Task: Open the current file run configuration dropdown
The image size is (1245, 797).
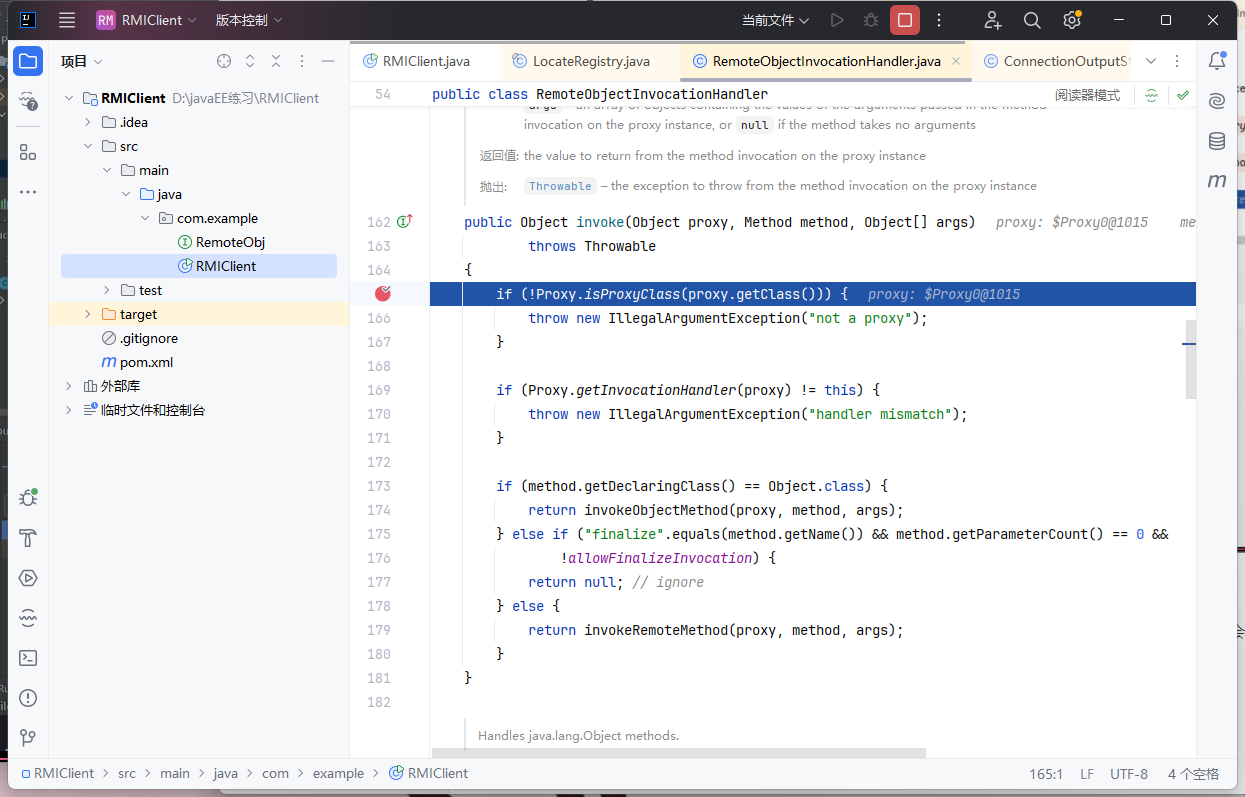Action: (x=775, y=20)
